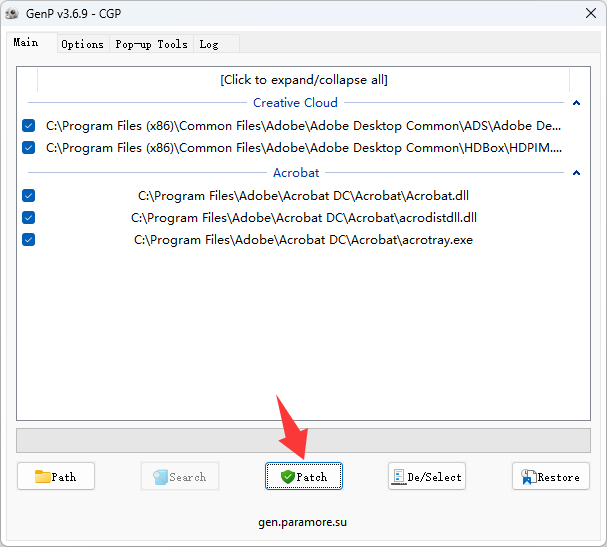Uncheck the HDBox HDPIM path checkbox
Screen dimensions: 607x547
[x=29, y=147]
